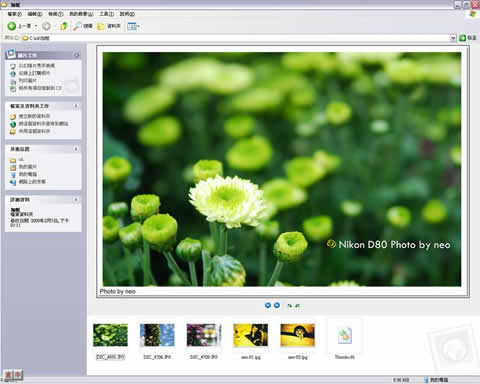Open My Network Places link

(x=28, y=182)
